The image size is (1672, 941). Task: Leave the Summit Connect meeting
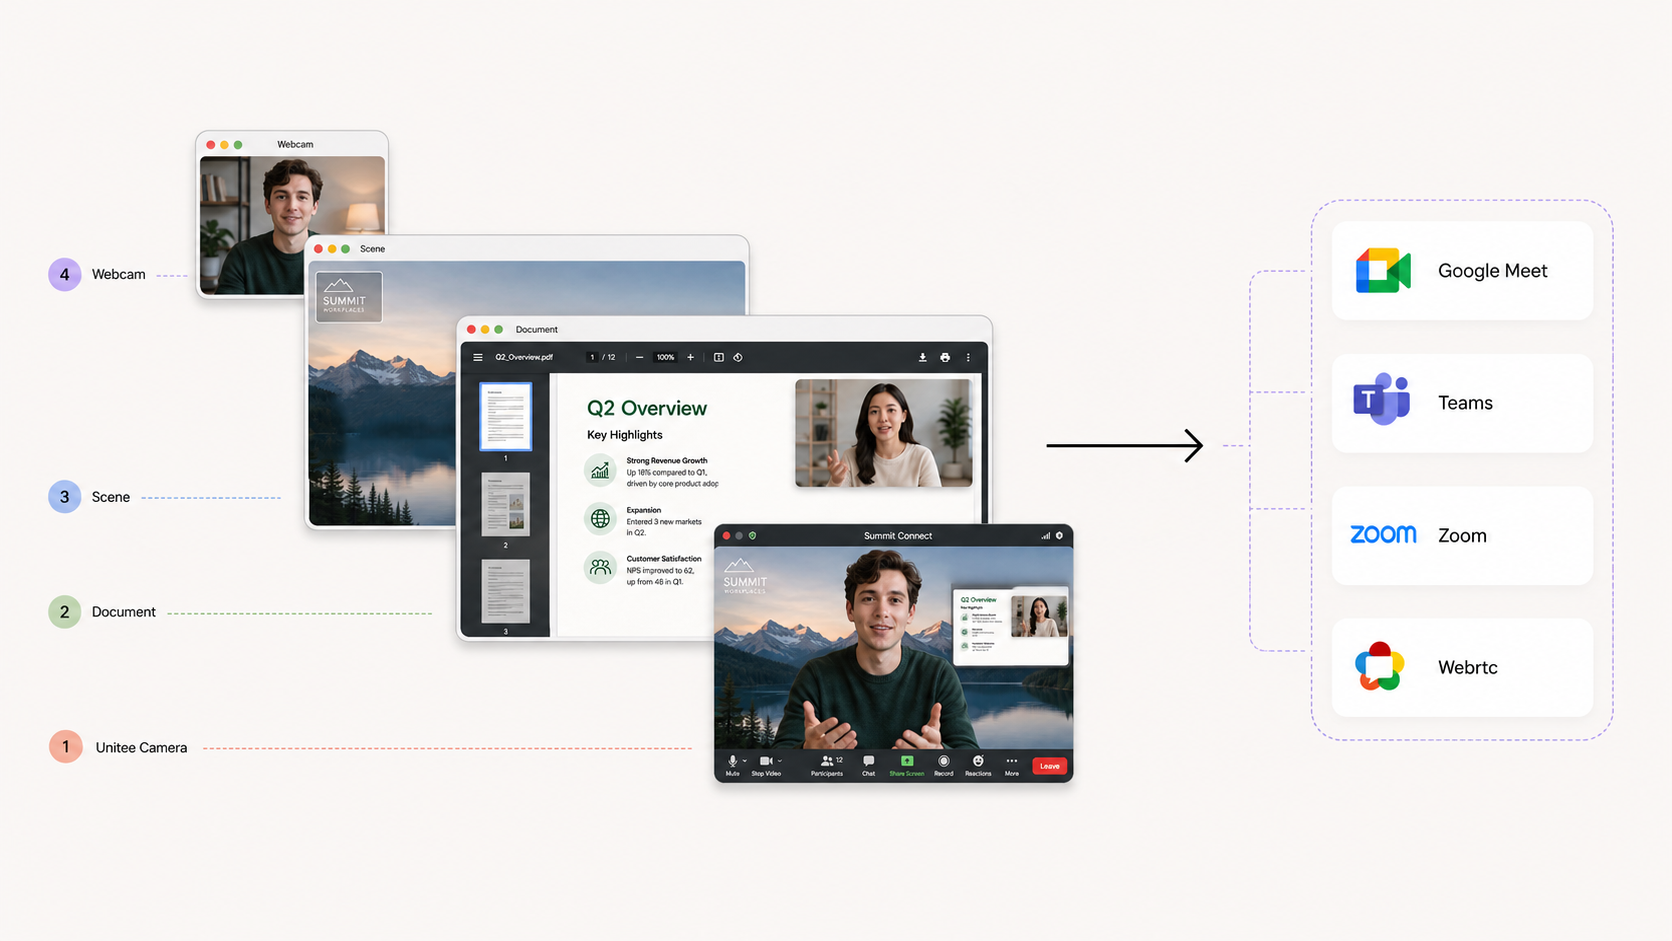pyautogui.click(x=1049, y=766)
